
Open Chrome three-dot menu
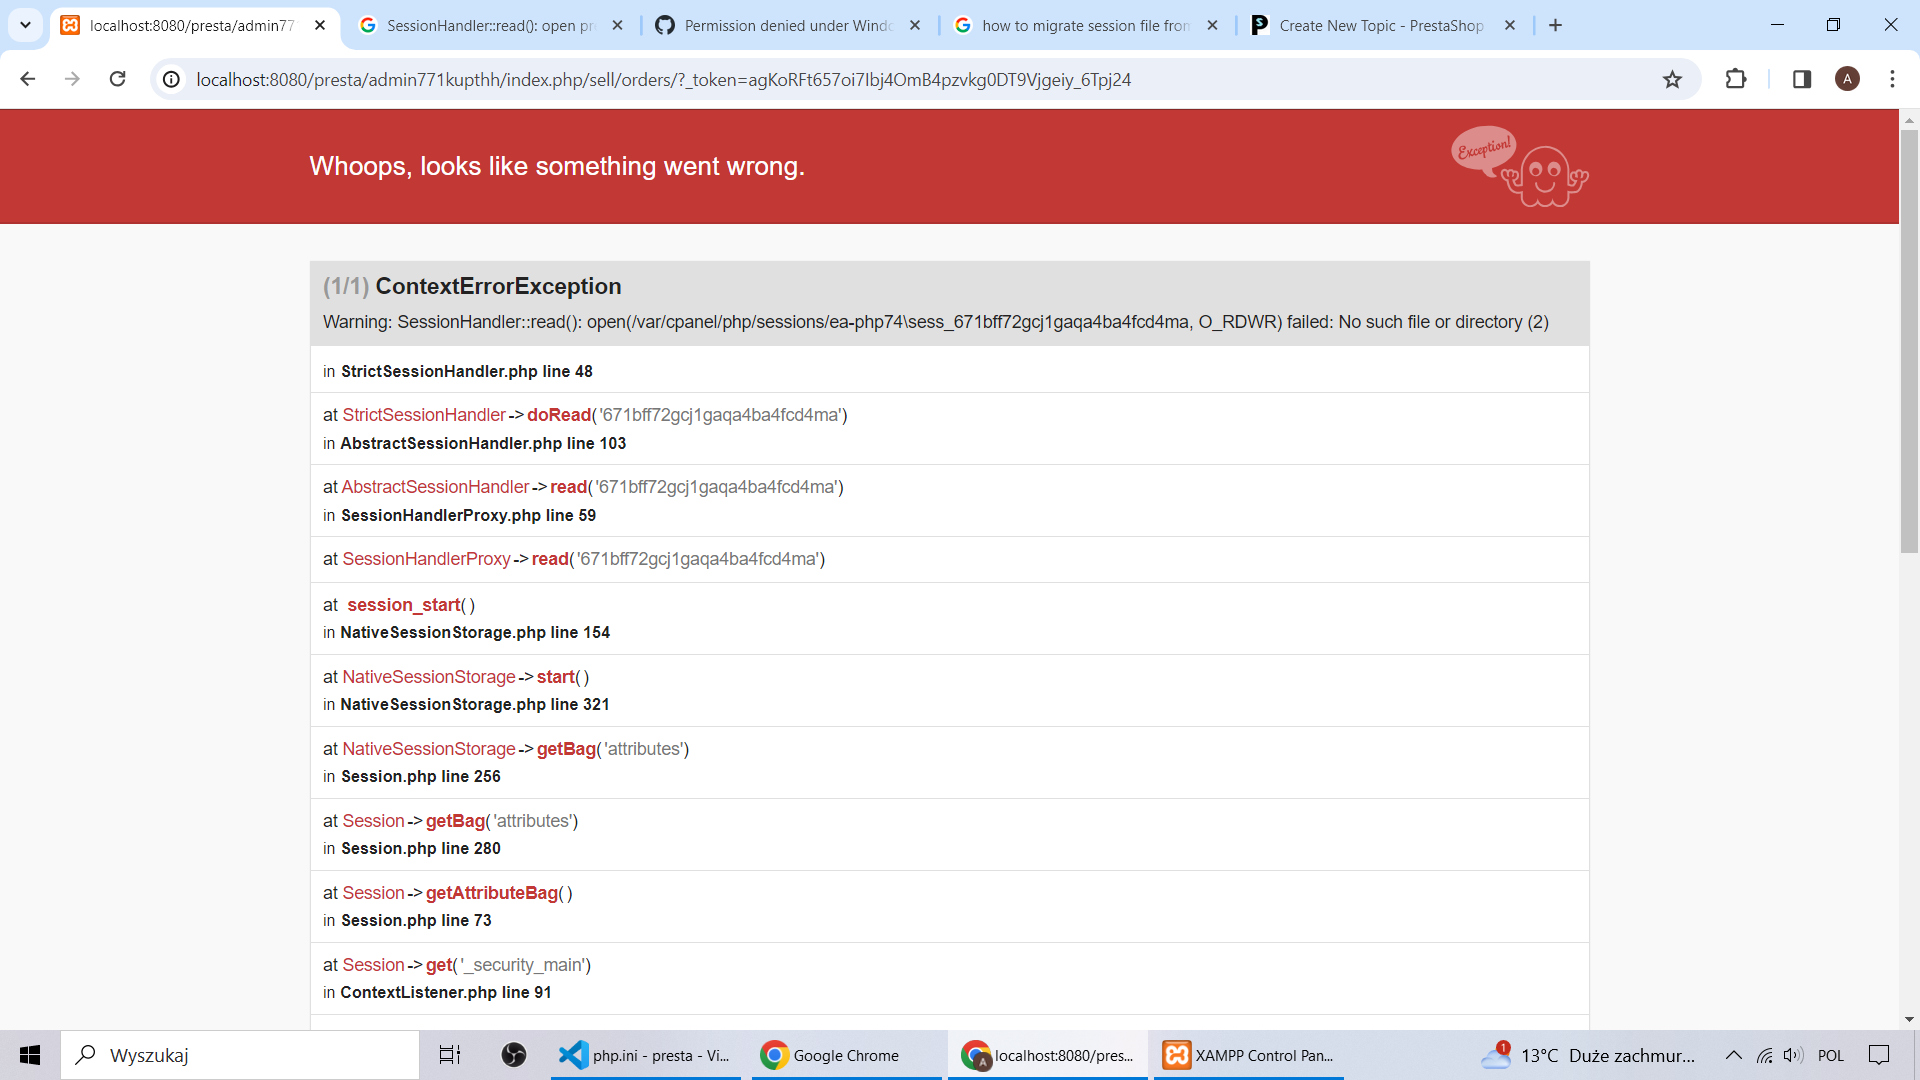1892,79
